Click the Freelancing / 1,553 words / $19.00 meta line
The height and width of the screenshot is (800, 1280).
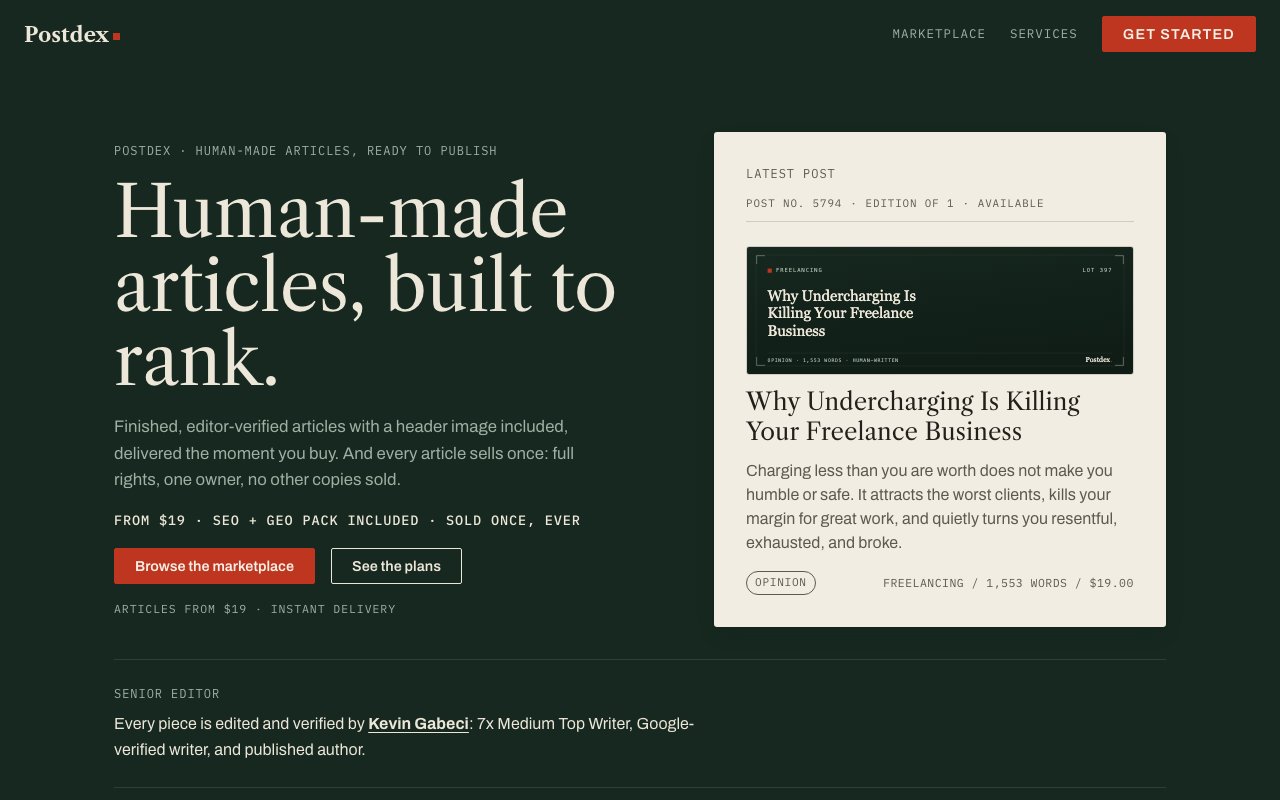pyautogui.click(x=1008, y=583)
